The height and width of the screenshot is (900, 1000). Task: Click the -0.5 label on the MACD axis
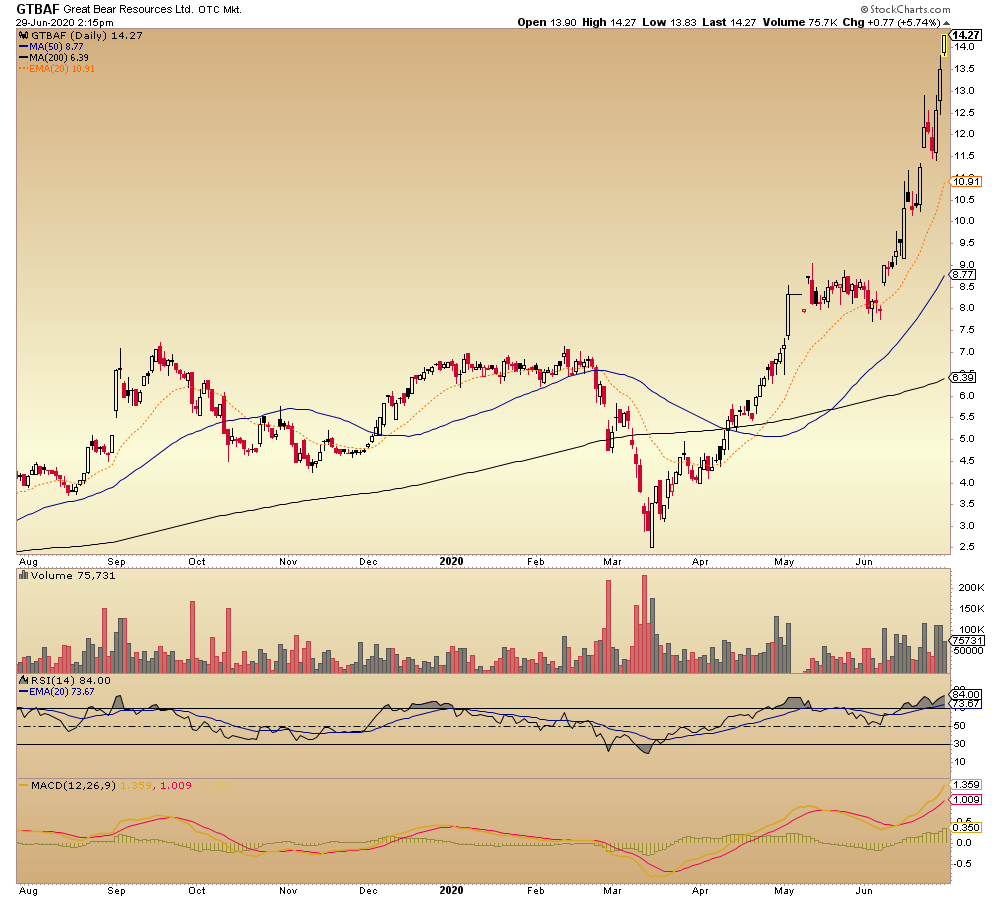(x=963, y=864)
